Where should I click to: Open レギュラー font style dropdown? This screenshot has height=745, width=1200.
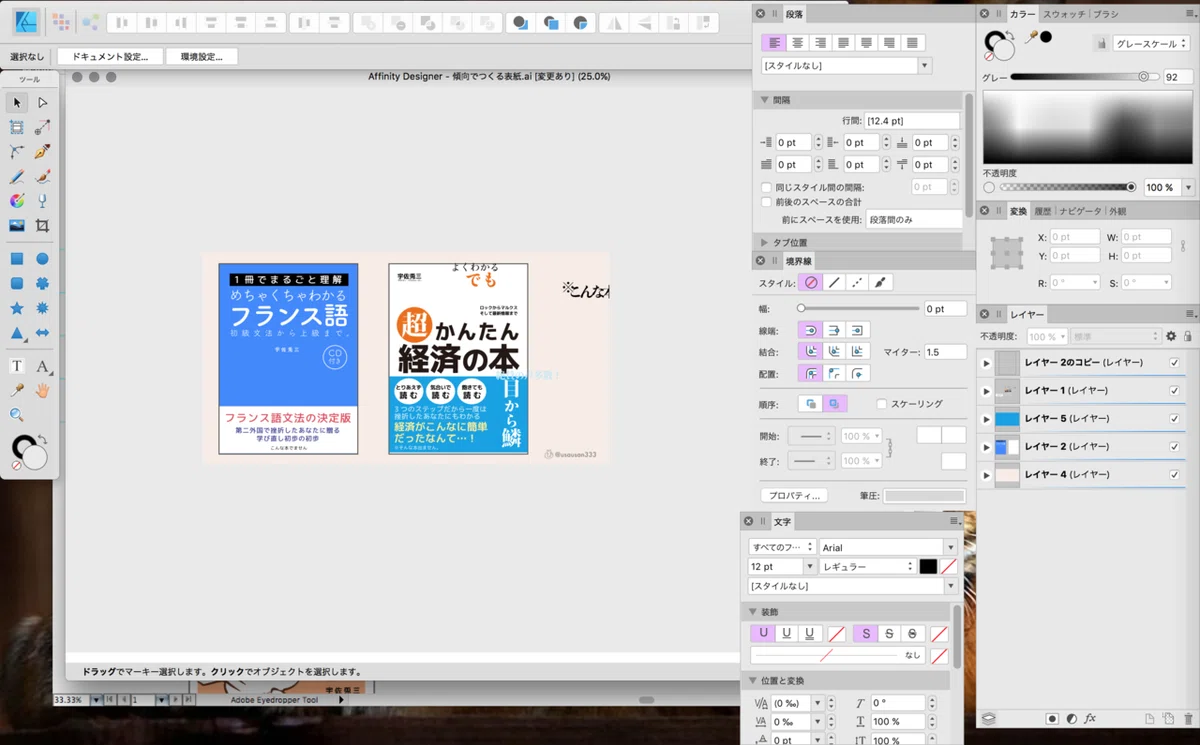coord(867,566)
